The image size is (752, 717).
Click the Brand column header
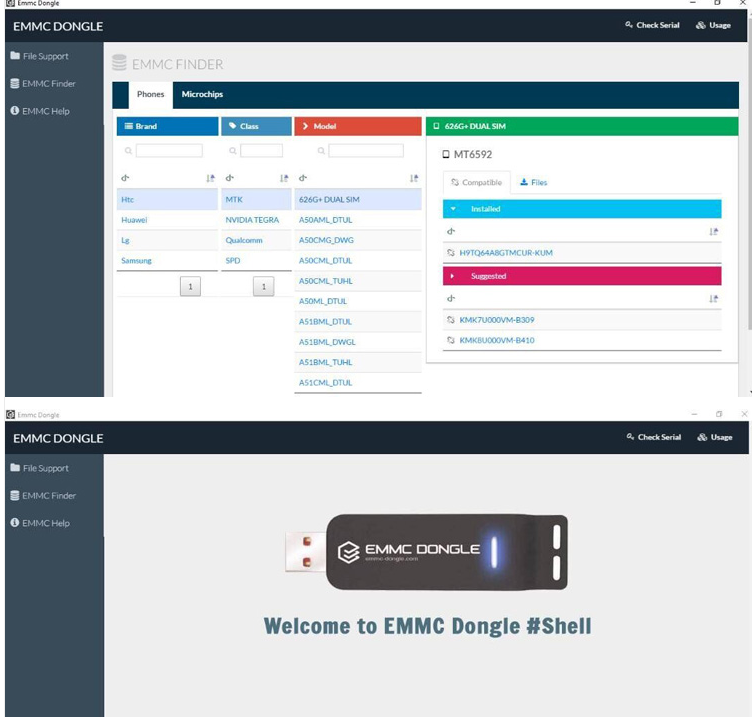pyautogui.click(x=167, y=126)
